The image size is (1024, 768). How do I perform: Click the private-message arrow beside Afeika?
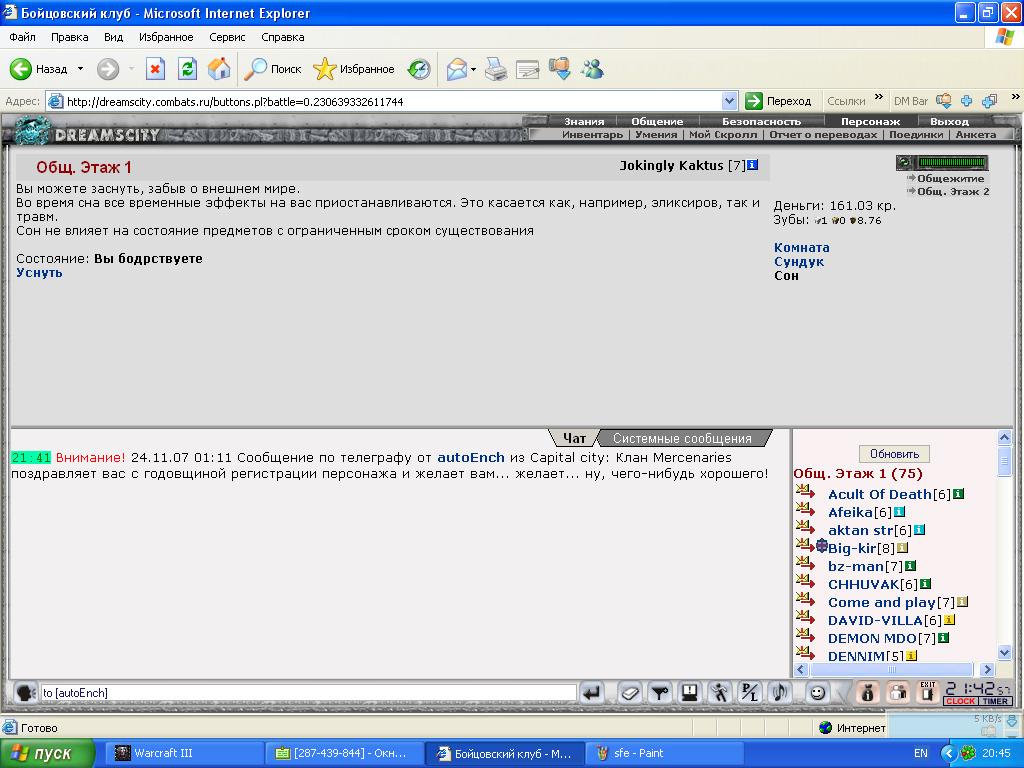tap(806, 512)
